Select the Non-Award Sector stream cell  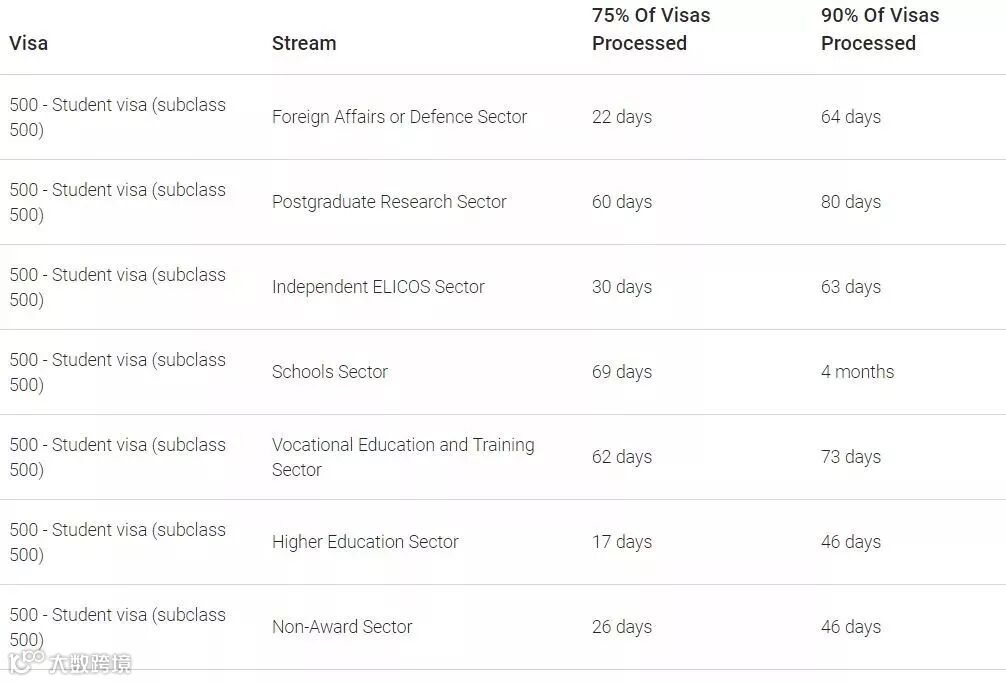pos(342,627)
